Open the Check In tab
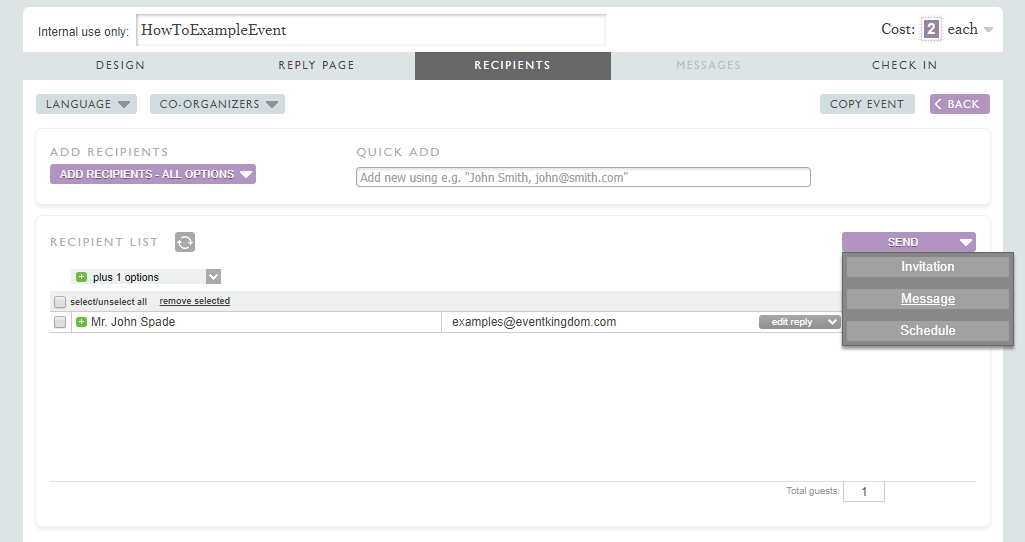The image size is (1025, 542). (904, 65)
